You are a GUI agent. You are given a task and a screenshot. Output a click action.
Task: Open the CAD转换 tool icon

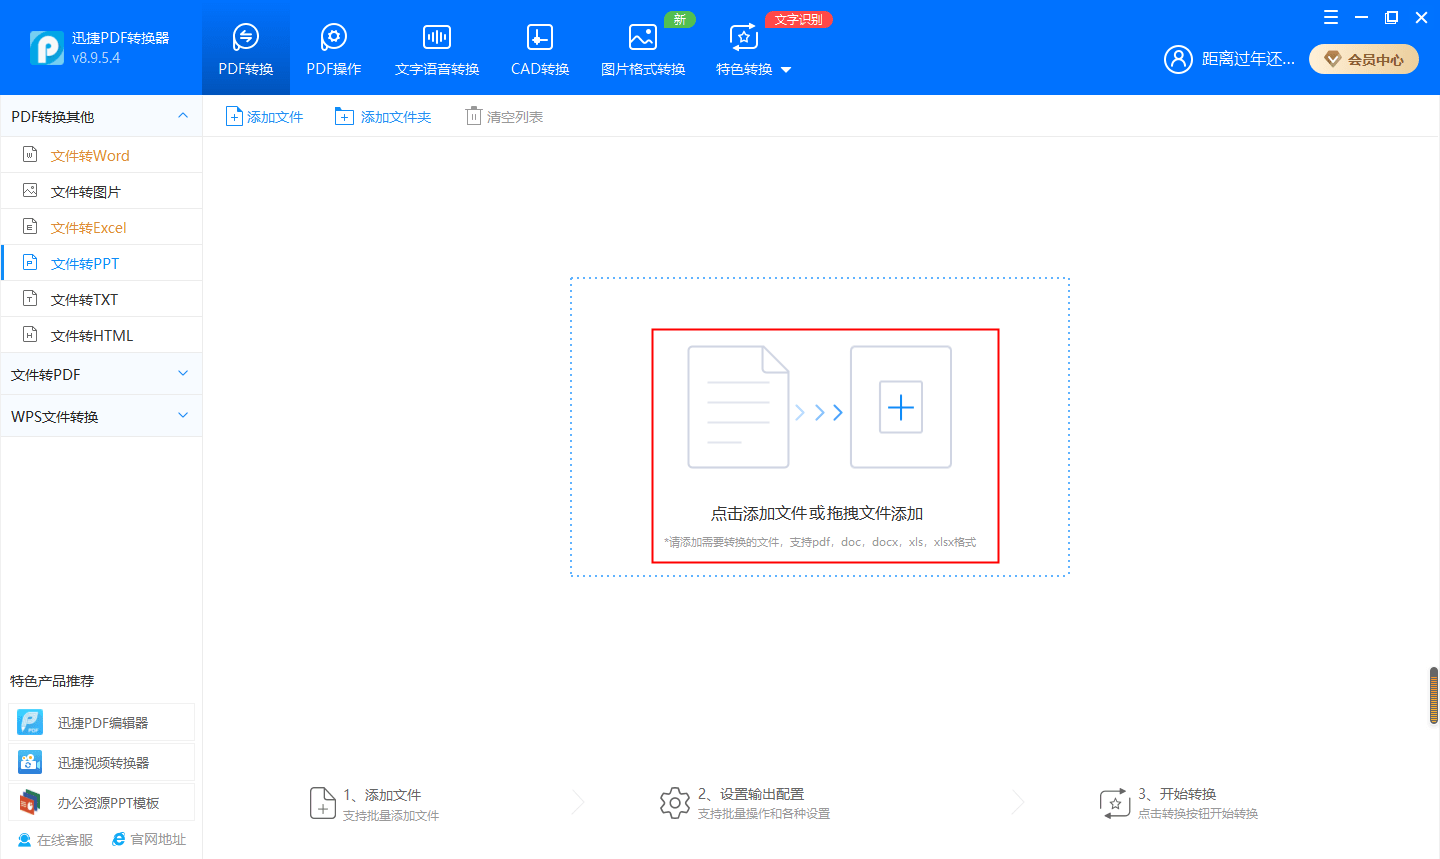click(x=539, y=38)
